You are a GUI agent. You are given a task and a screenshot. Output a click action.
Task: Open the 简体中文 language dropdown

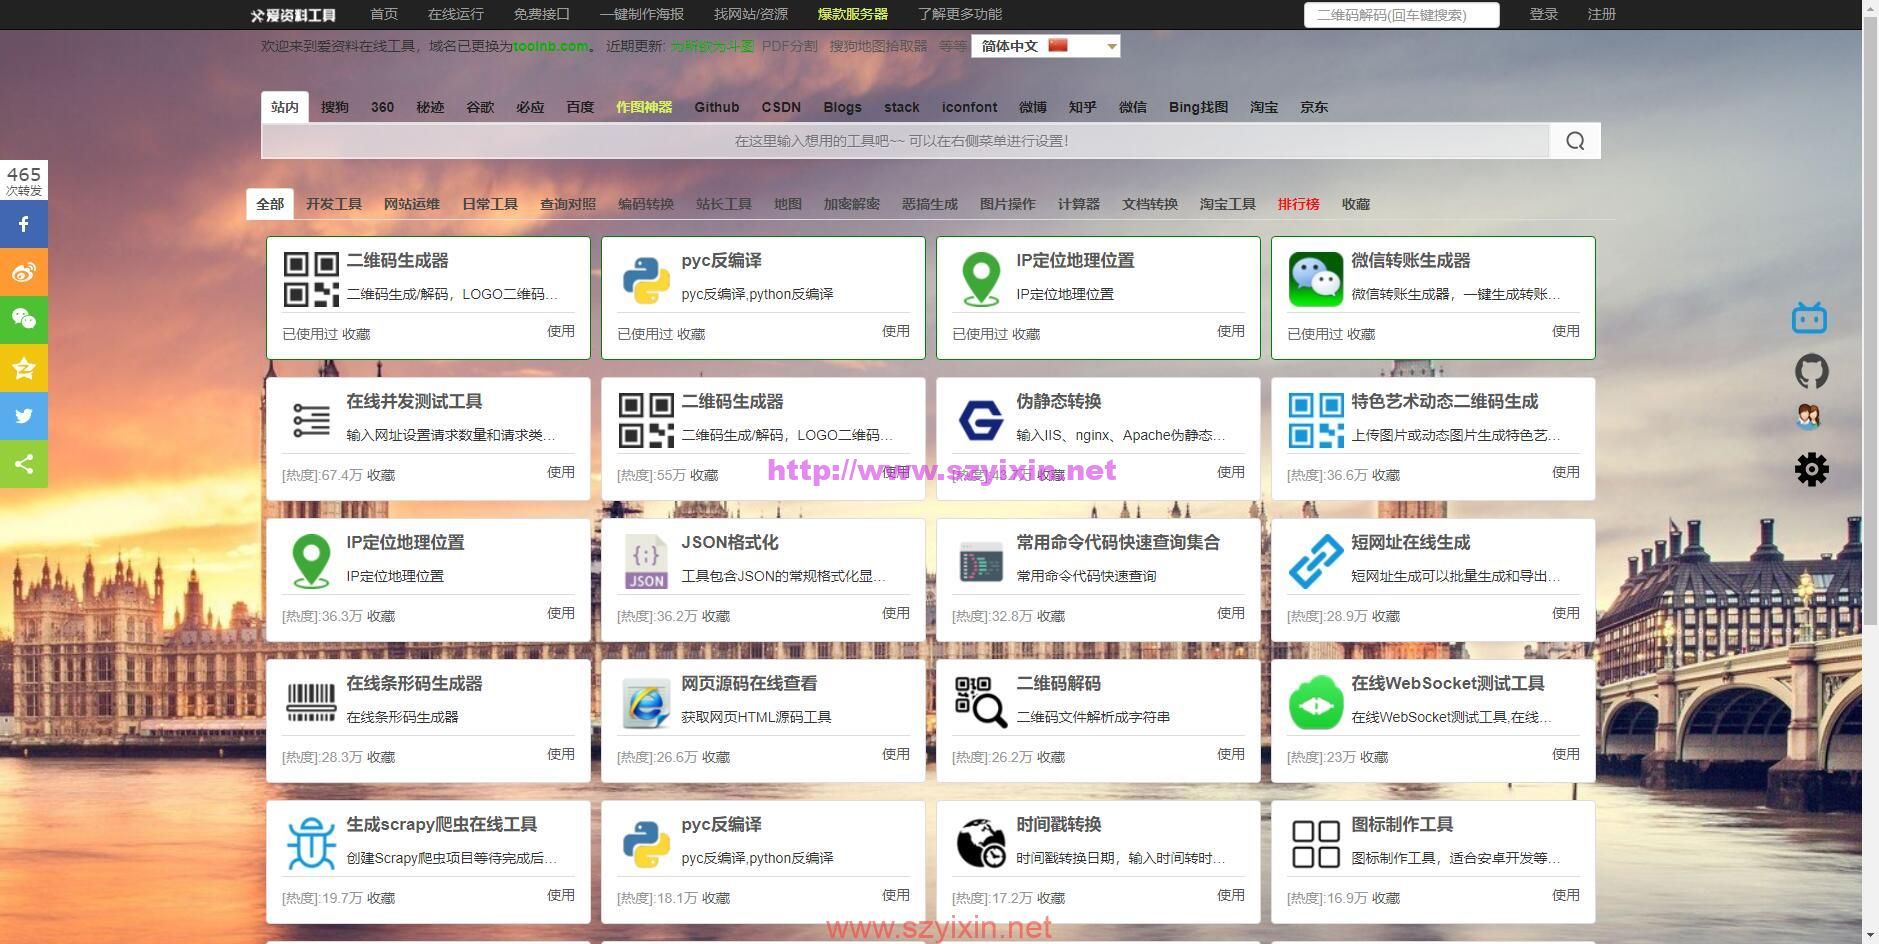coord(1045,46)
